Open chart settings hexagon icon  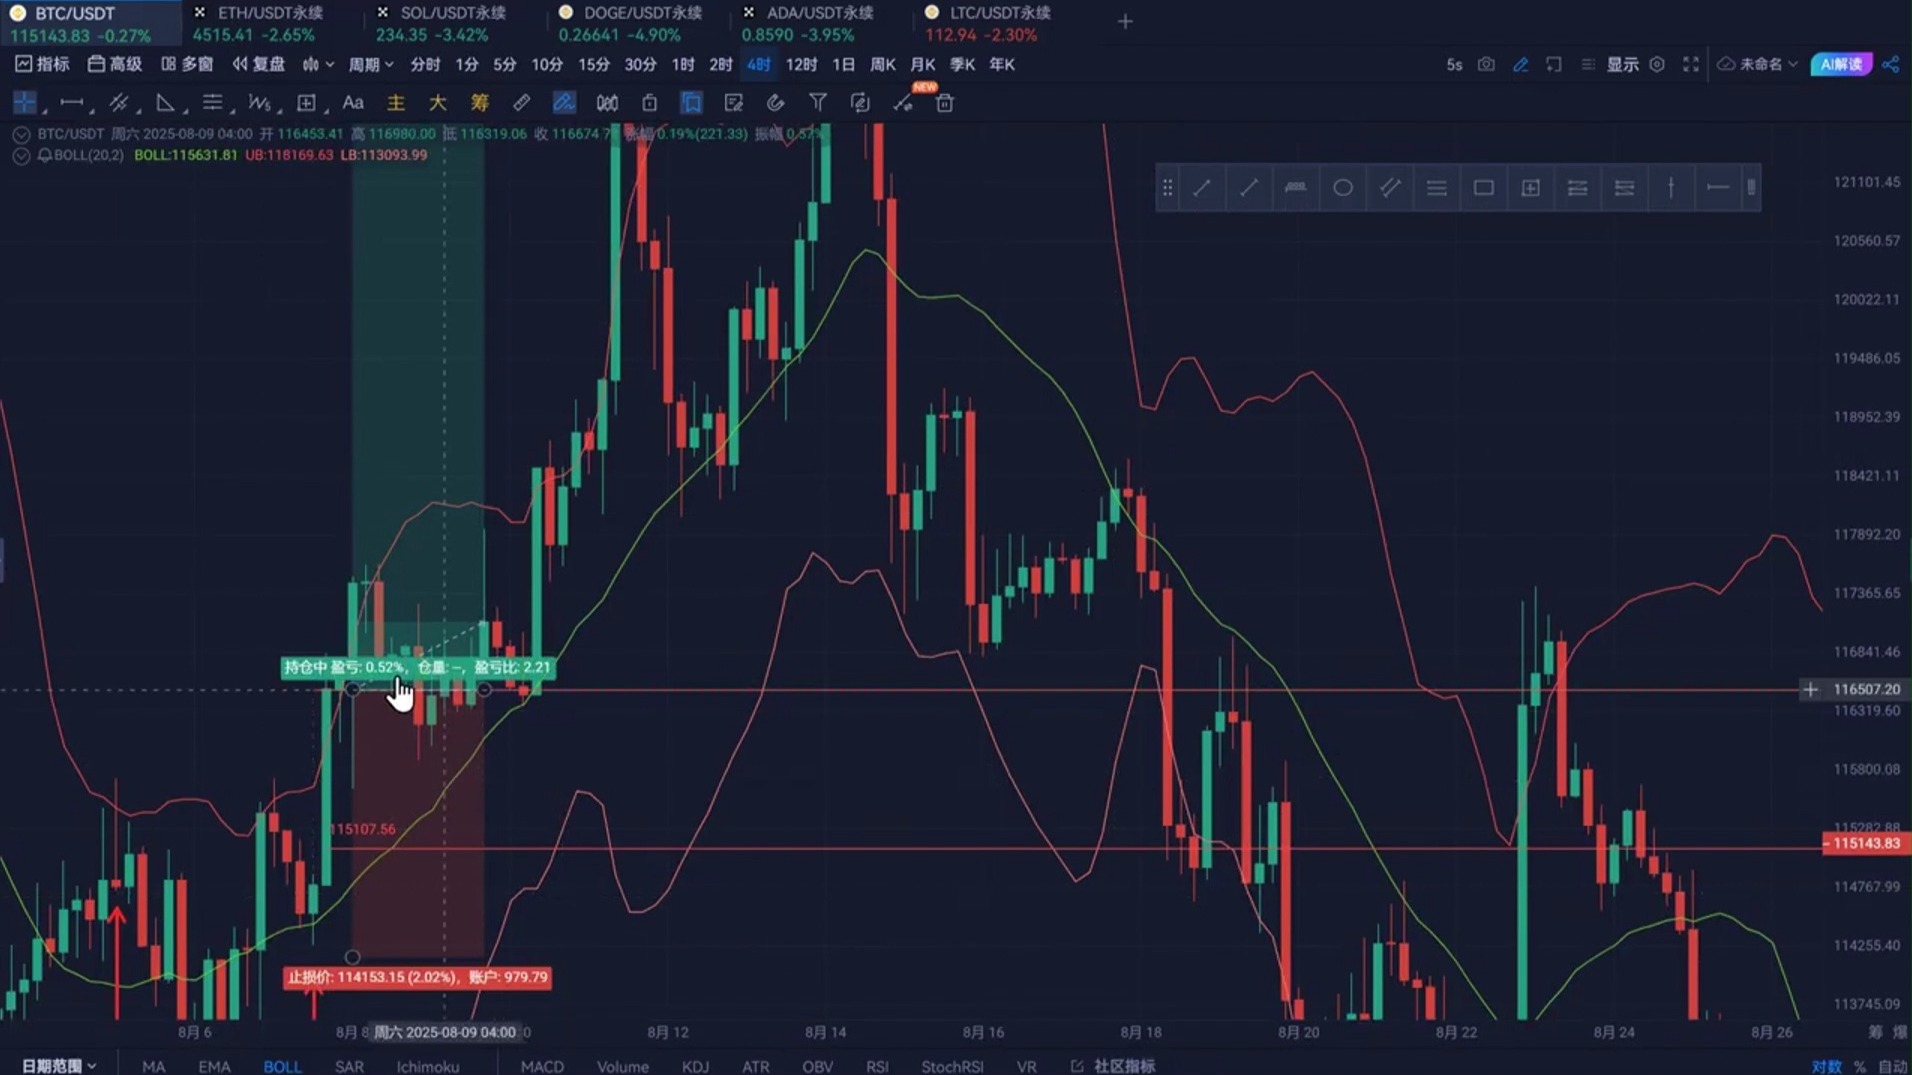1657,64
